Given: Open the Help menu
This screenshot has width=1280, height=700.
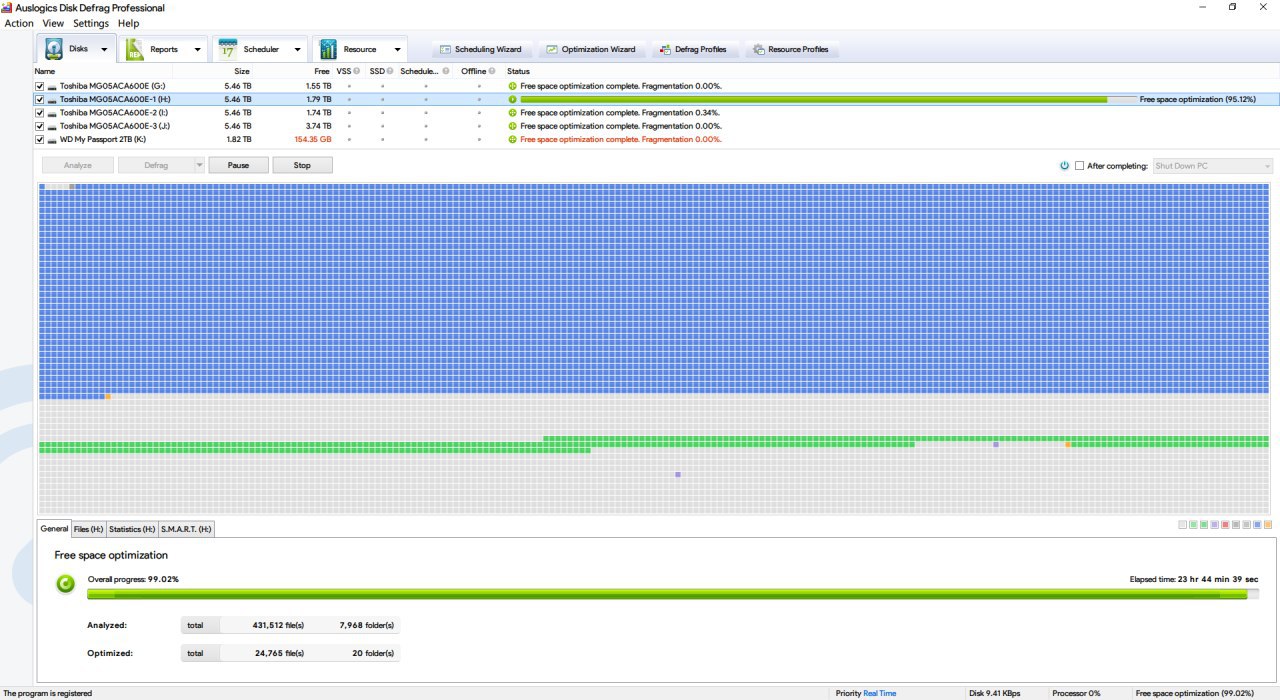Looking at the screenshot, I should click(x=129, y=23).
